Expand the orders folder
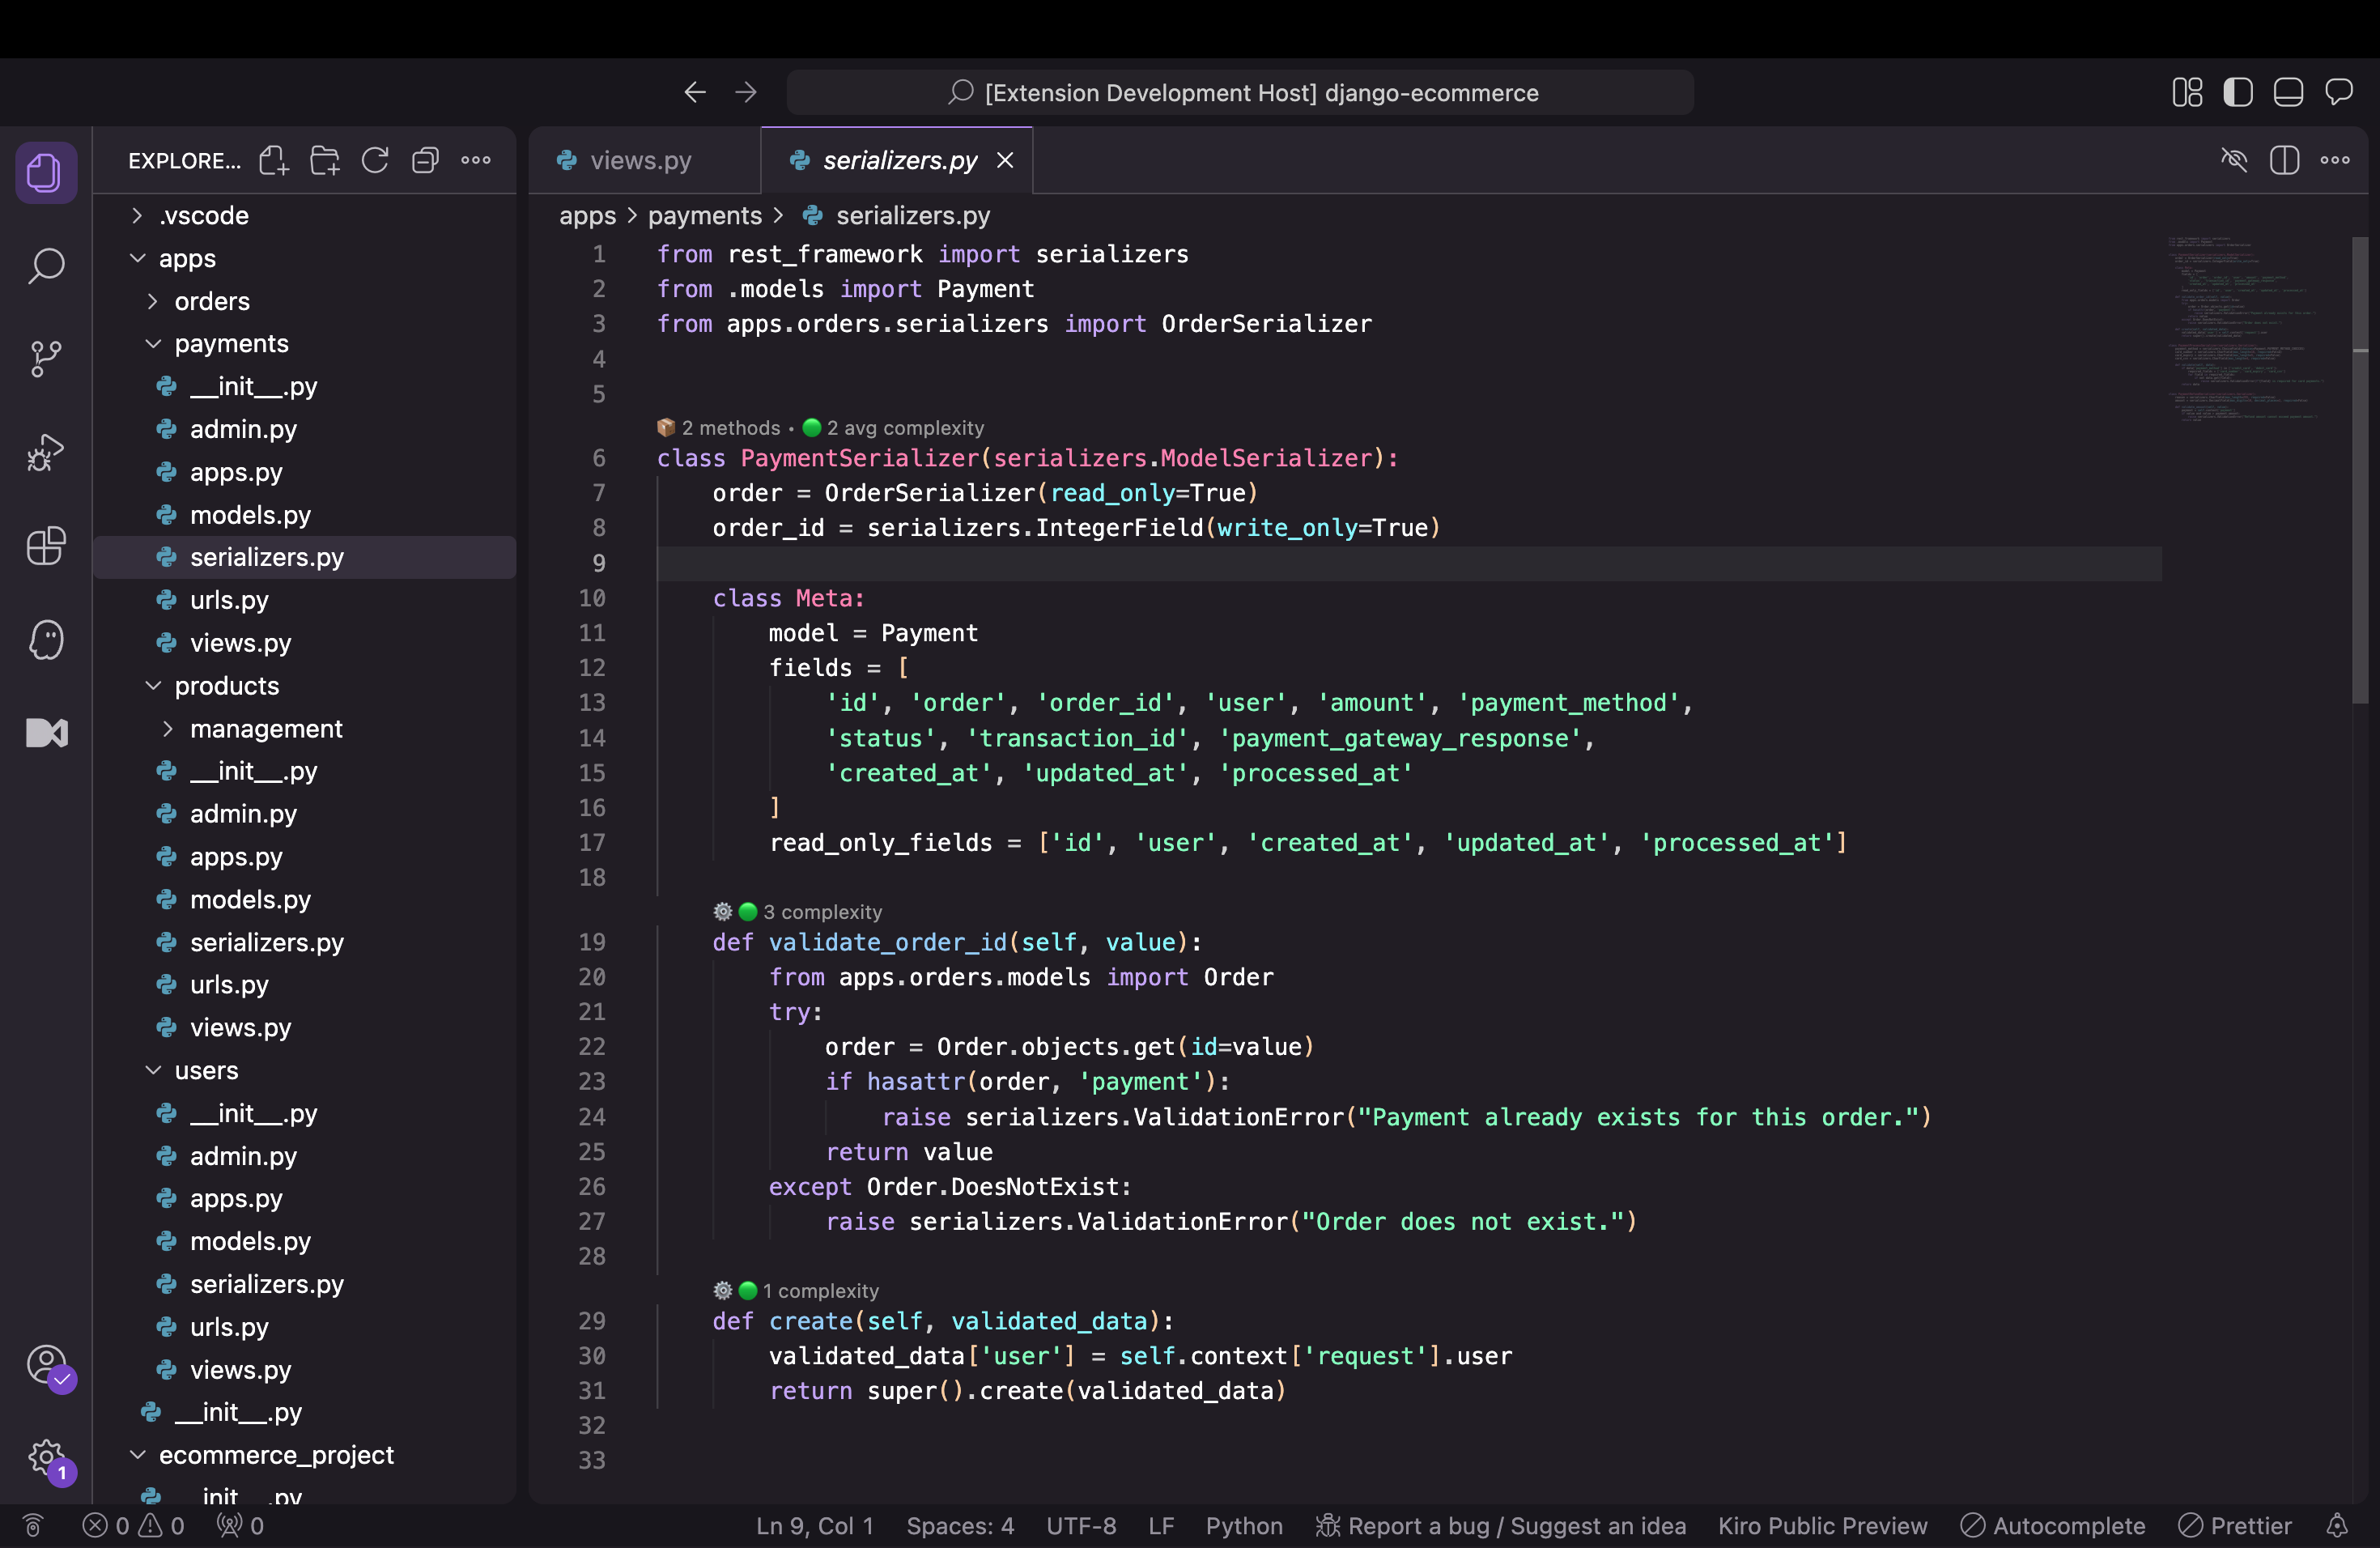Viewport: 2380px width, 1548px height. pos(211,301)
